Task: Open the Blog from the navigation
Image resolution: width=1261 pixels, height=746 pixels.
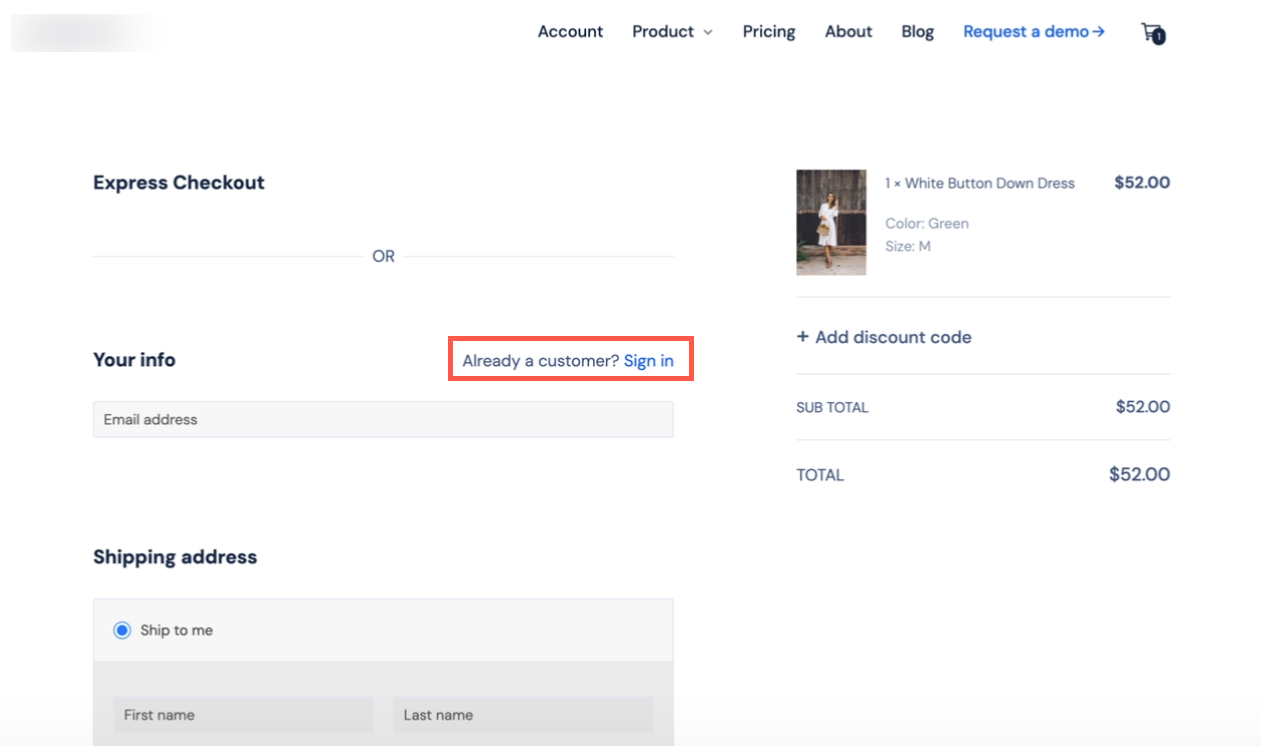Action: (x=917, y=32)
